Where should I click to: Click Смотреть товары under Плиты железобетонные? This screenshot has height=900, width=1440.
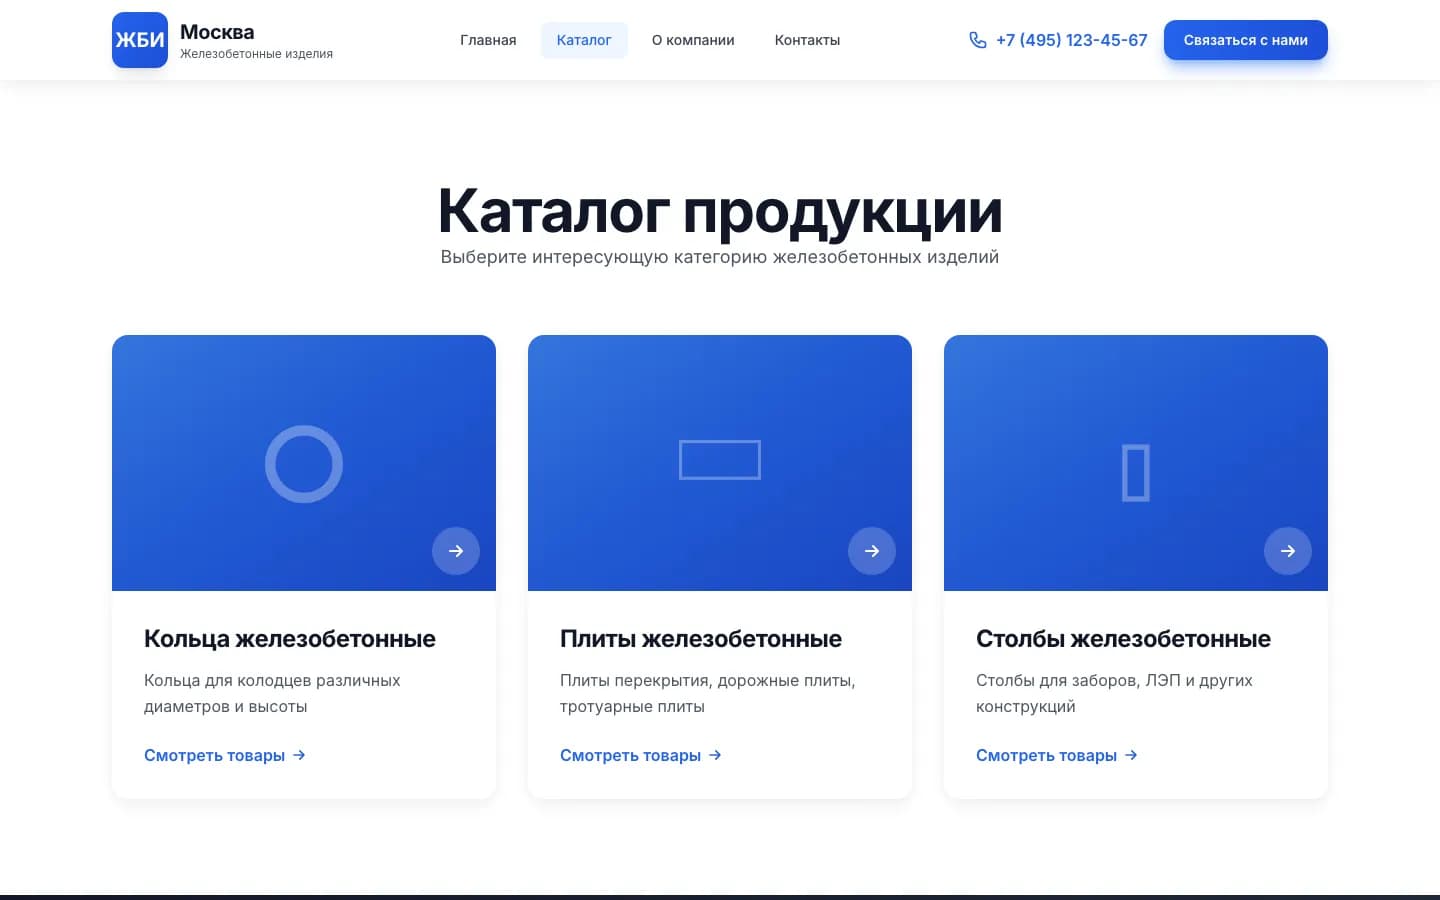pyautogui.click(x=641, y=755)
